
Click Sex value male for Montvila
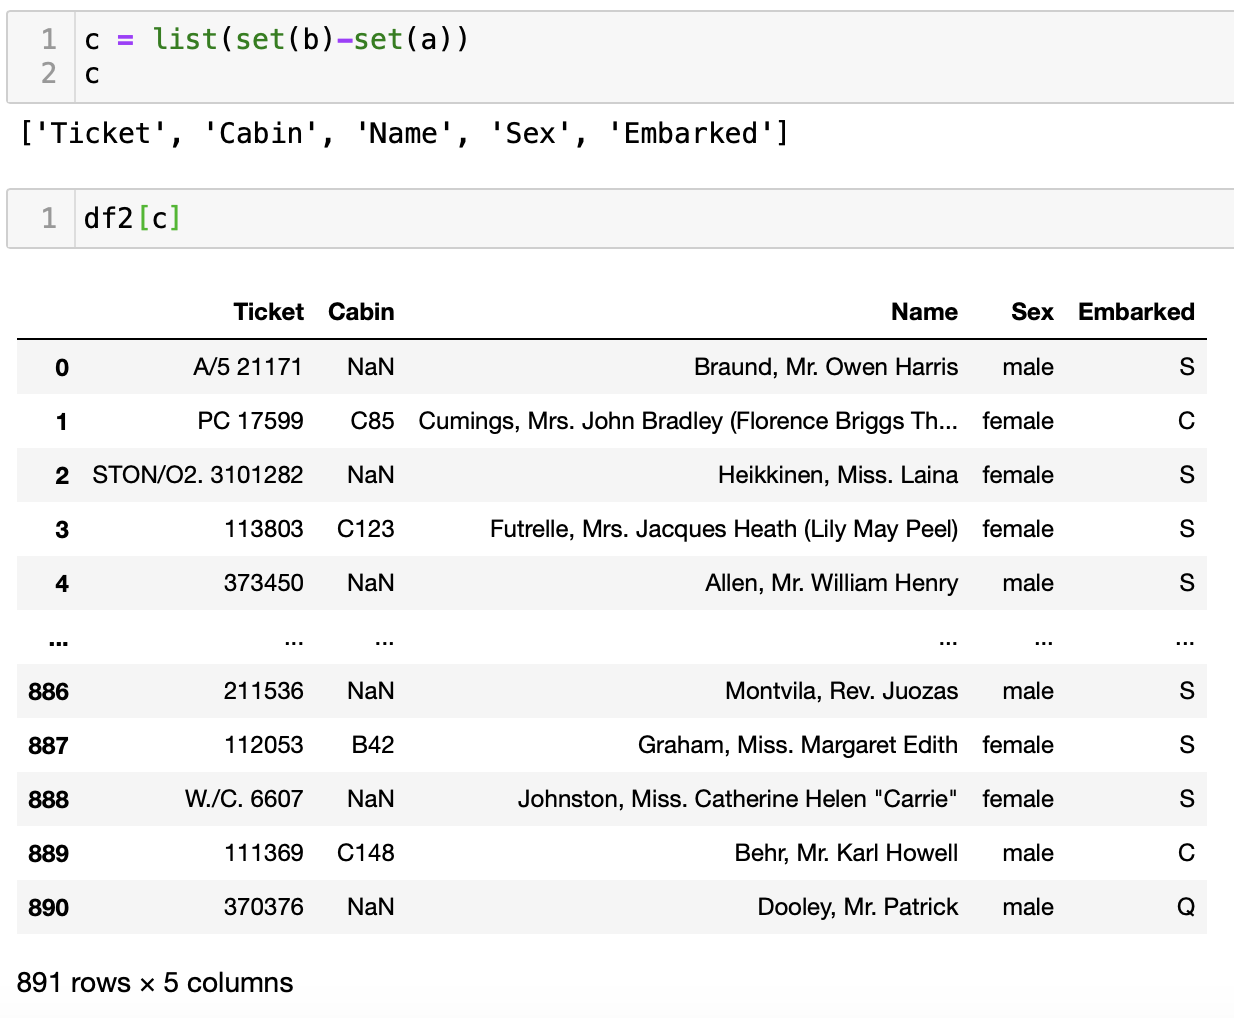click(x=1028, y=691)
